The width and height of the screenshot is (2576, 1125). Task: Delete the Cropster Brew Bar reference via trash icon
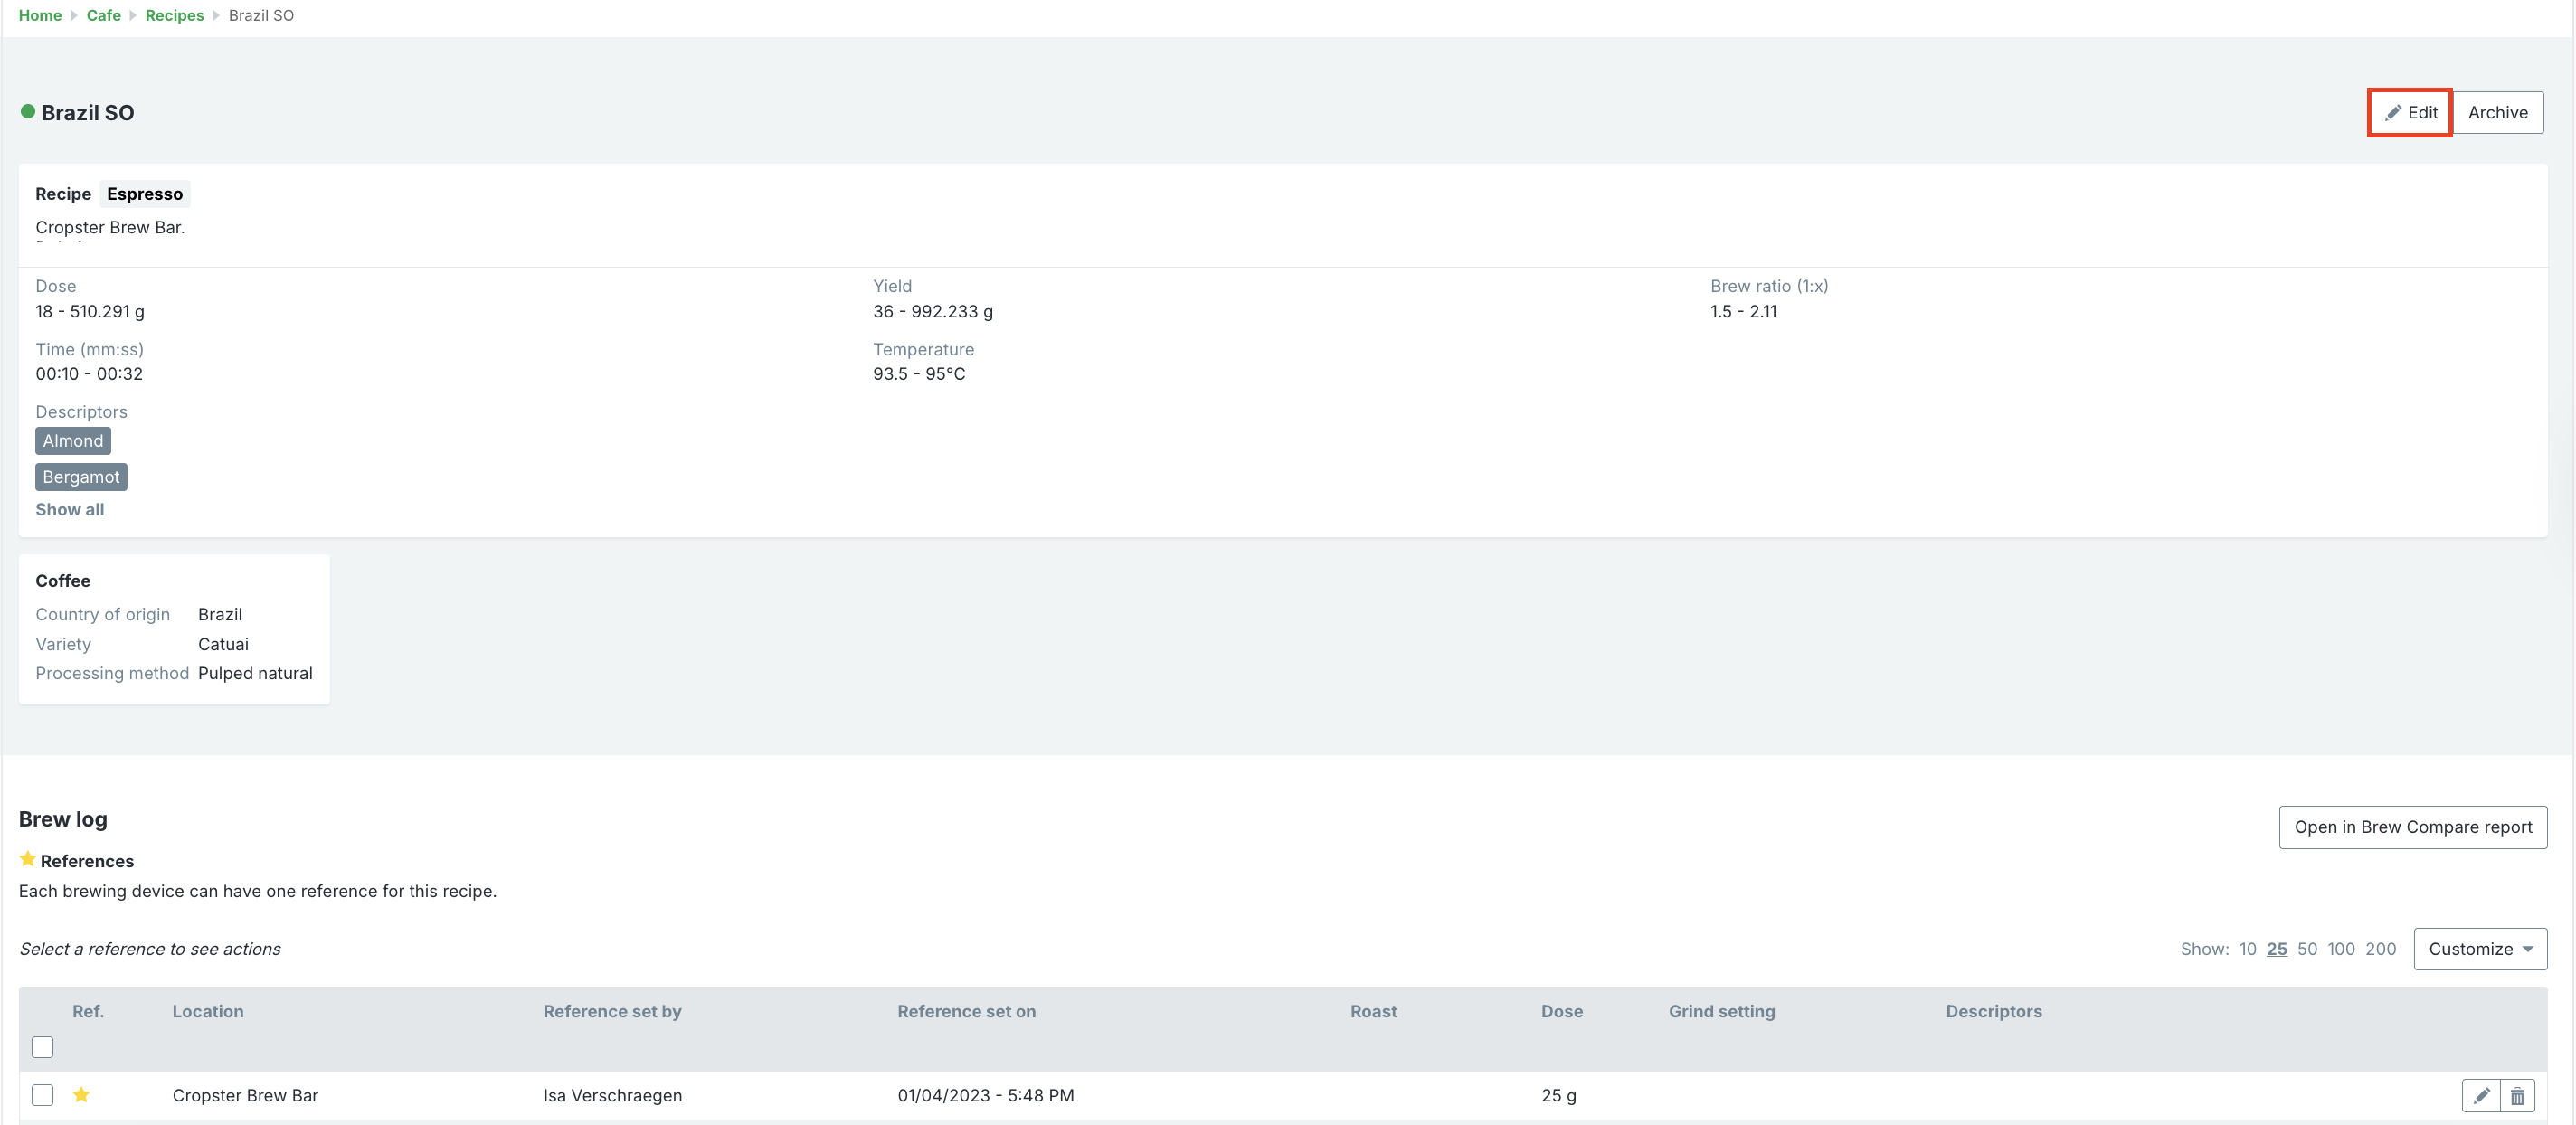2517,1096
